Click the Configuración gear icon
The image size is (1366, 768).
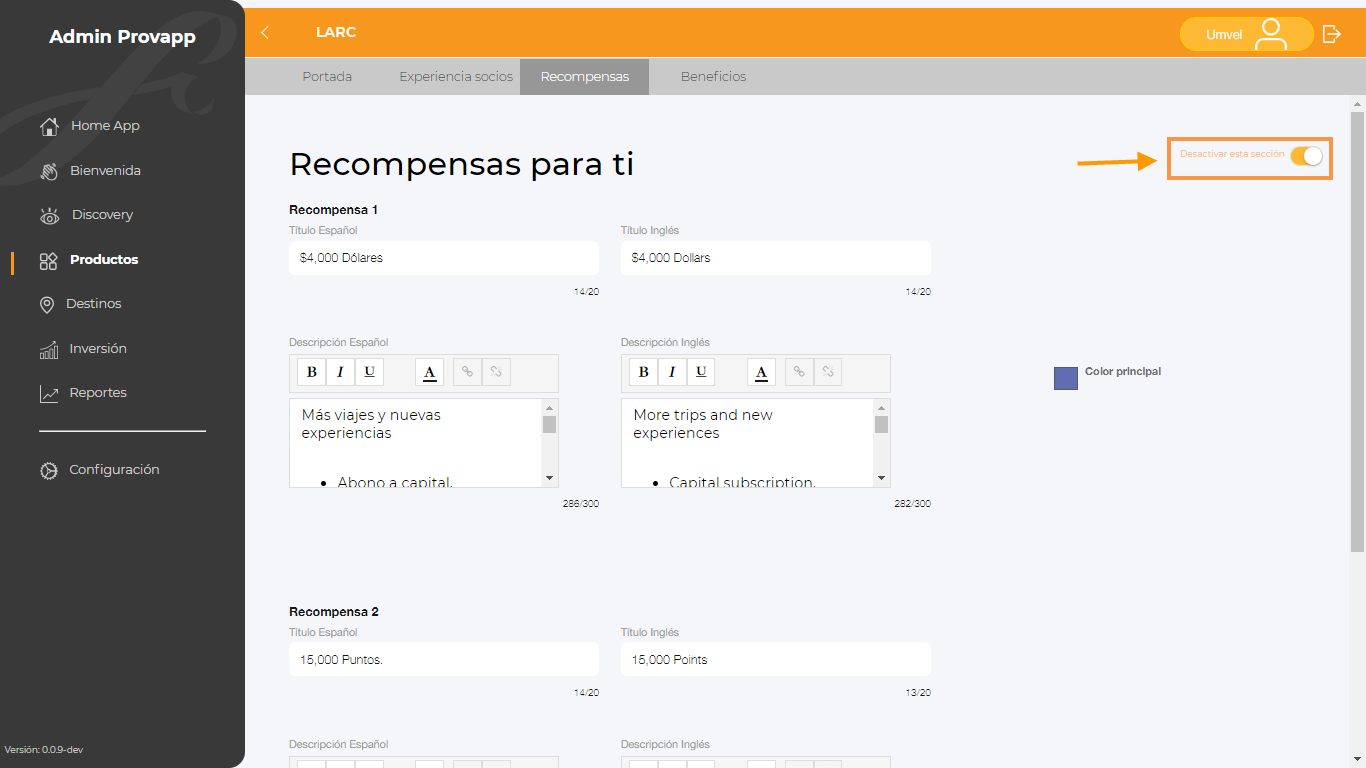[49, 470]
